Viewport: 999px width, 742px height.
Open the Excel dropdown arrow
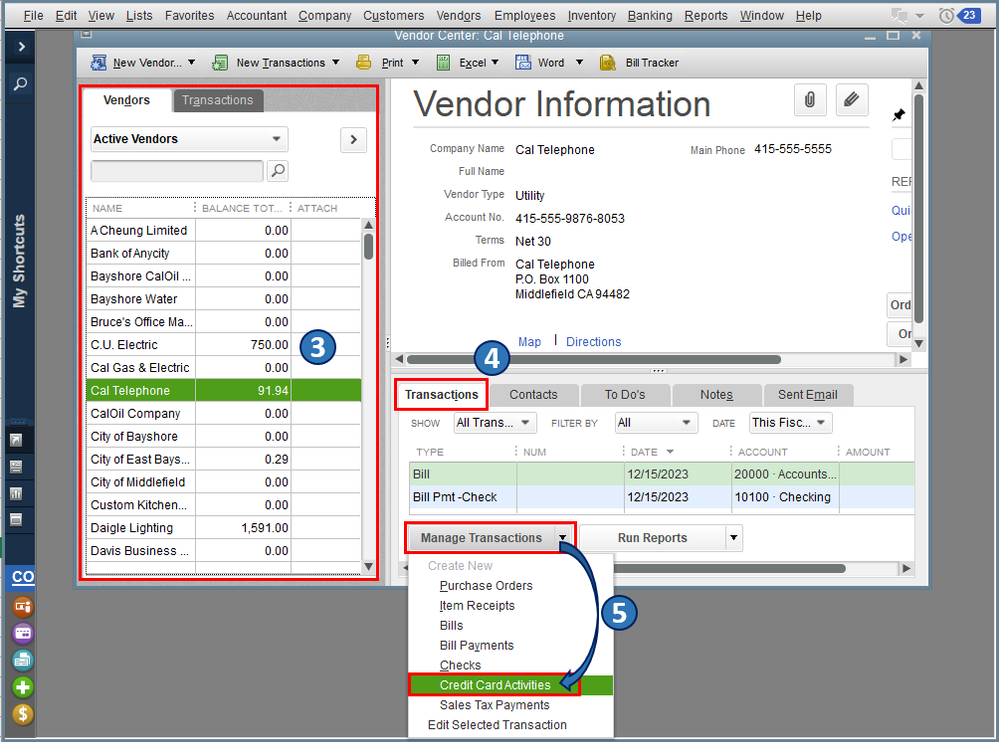coord(495,62)
